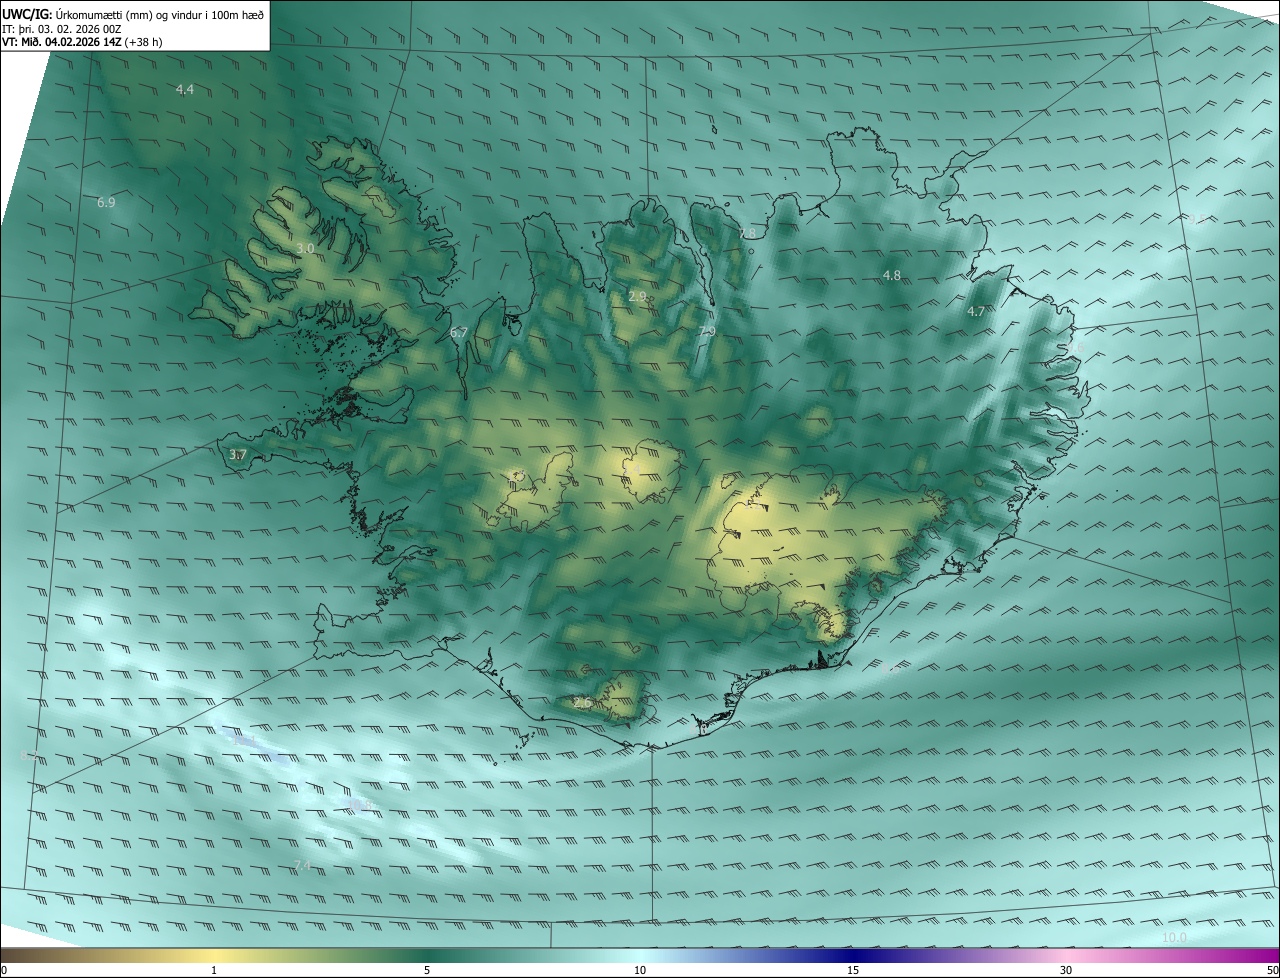Click the color scale tick label '10'

point(640,970)
